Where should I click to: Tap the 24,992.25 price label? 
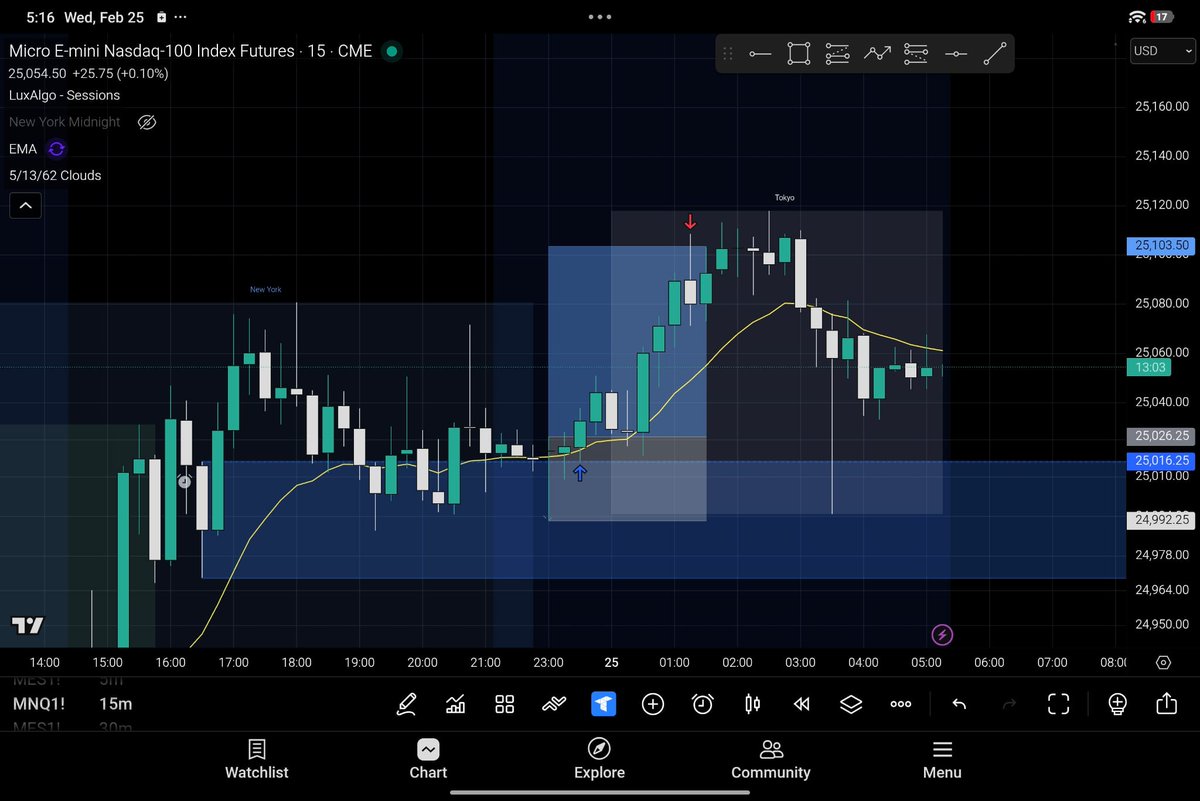coord(1160,519)
